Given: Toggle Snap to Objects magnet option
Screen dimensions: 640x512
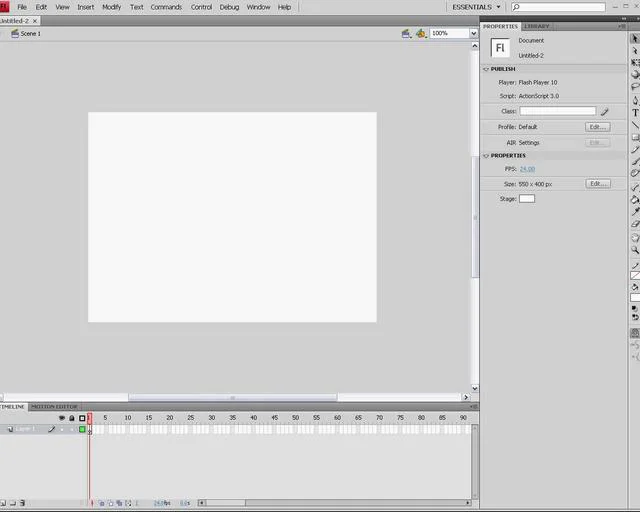Looking at the screenshot, I should 635,333.
